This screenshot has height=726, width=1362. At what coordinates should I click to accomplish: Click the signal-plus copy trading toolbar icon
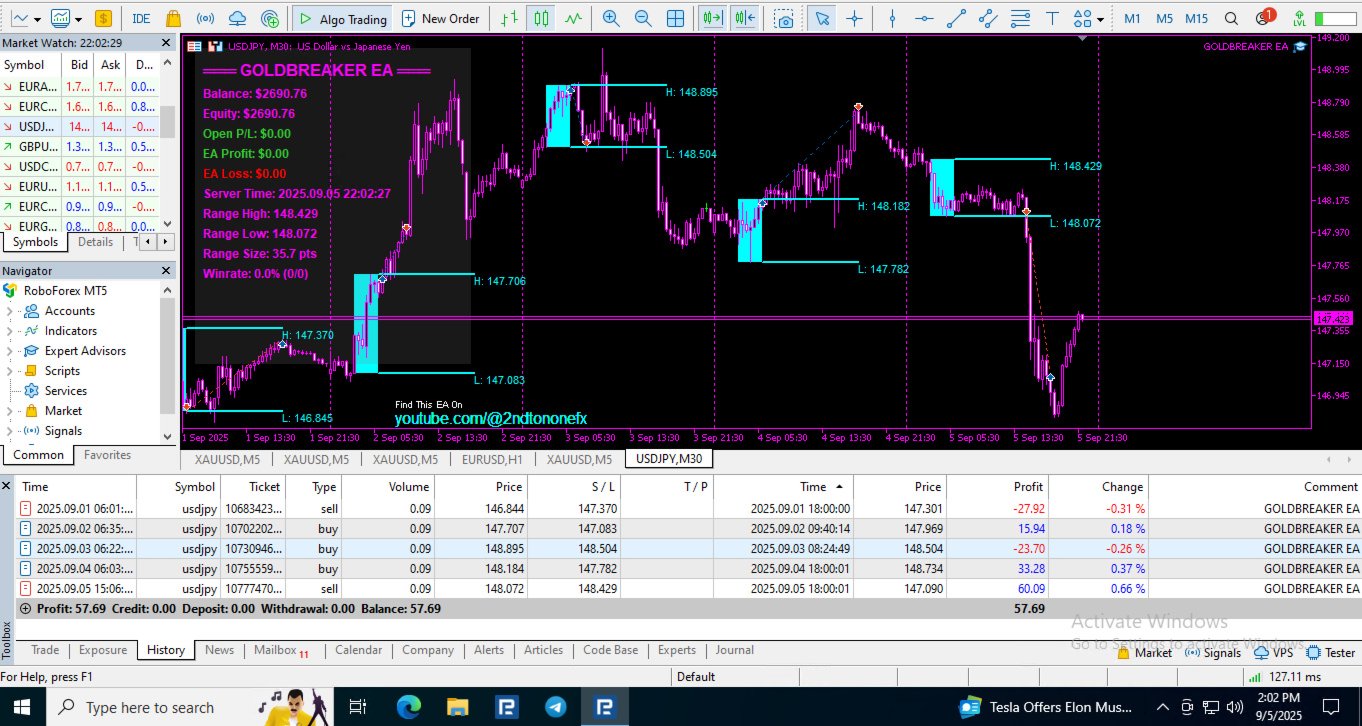[x=269, y=18]
